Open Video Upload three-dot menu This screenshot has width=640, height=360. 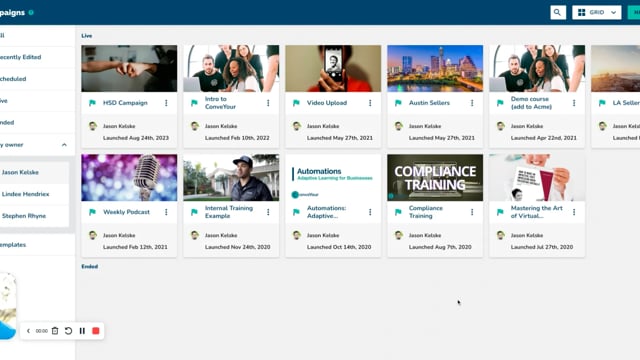(370, 103)
